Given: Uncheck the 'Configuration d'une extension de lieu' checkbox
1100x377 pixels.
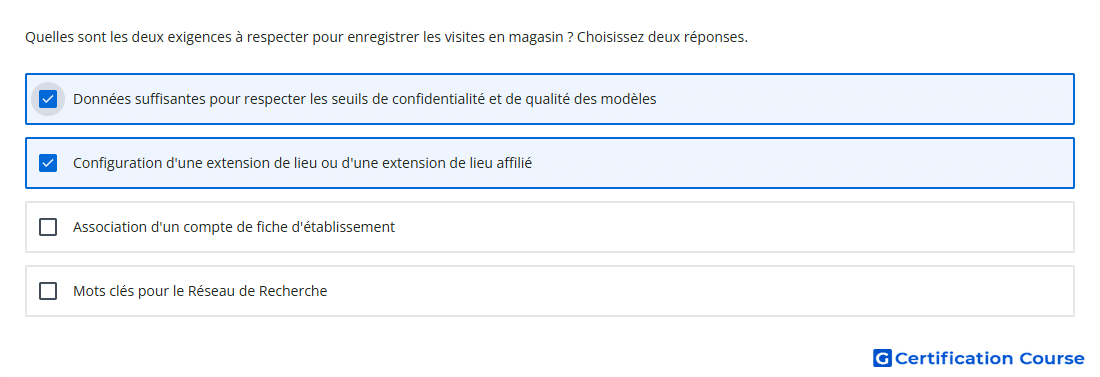Looking at the screenshot, I should pyautogui.click(x=48, y=164).
